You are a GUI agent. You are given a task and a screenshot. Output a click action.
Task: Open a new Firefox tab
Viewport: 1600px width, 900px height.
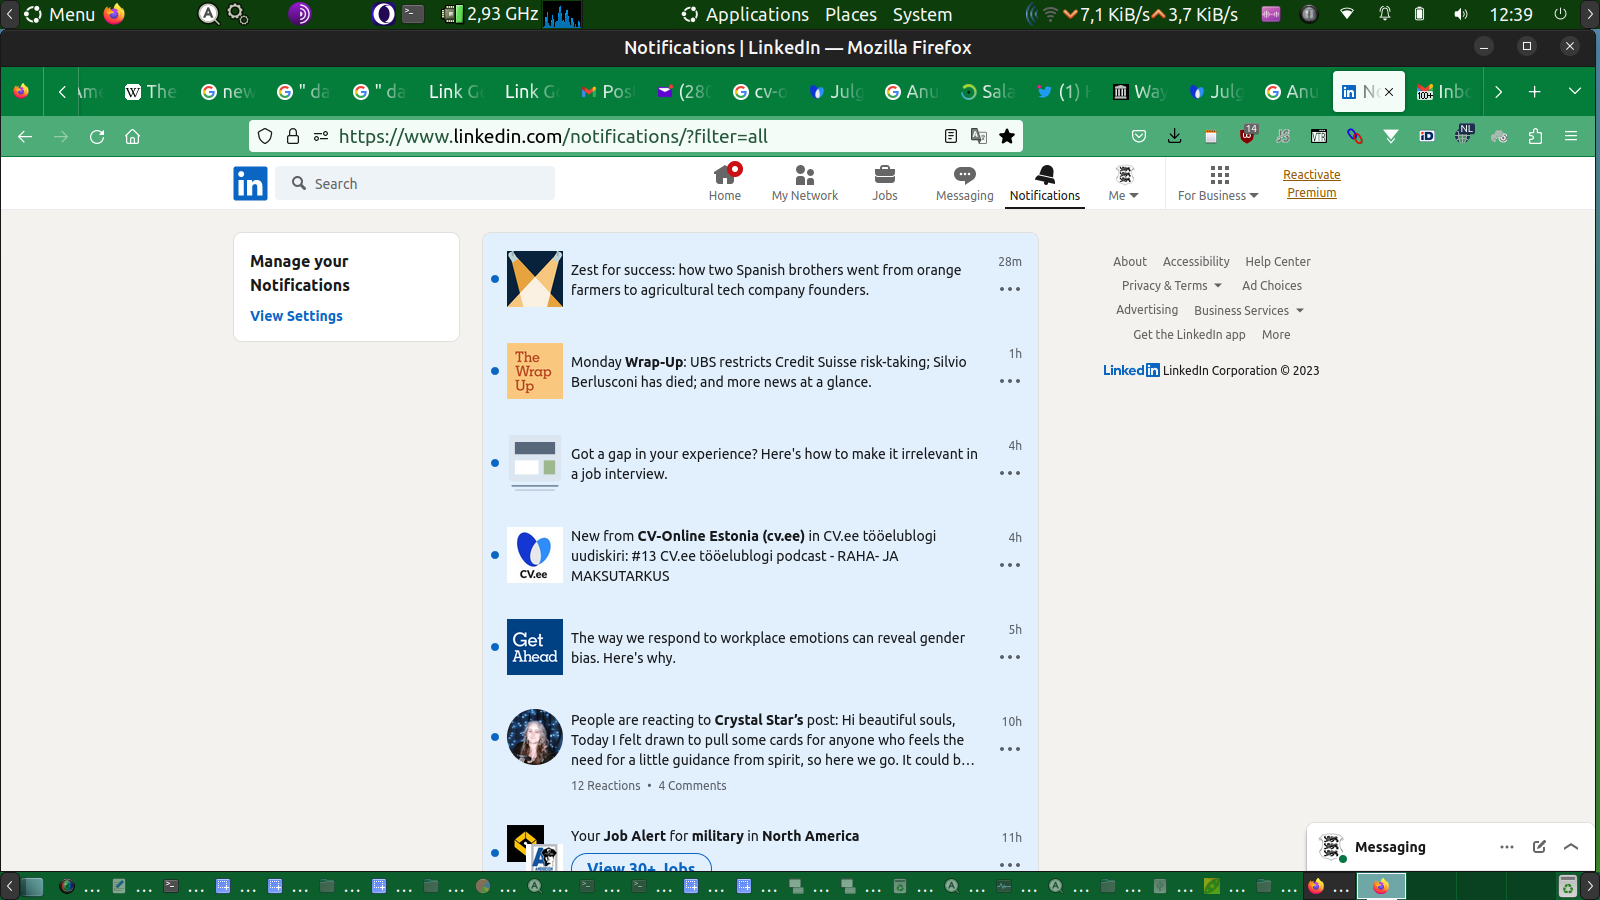point(1535,92)
